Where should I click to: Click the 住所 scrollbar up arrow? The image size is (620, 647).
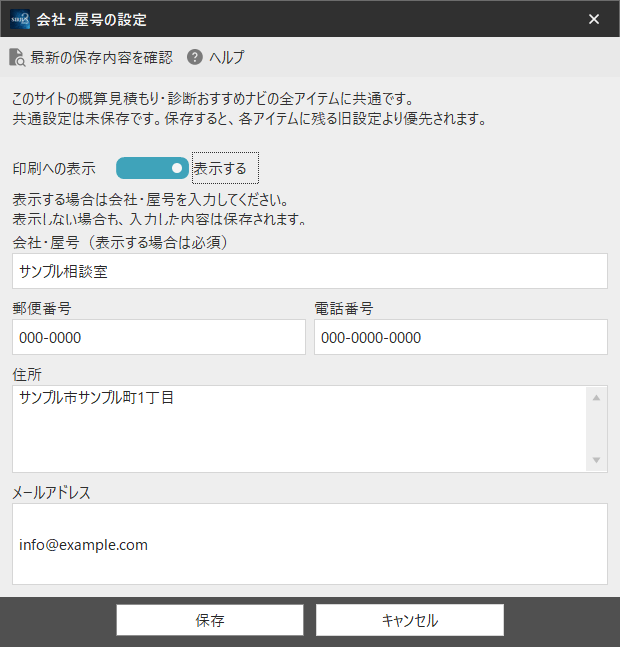pyautogui.click(x=596, y=398)
